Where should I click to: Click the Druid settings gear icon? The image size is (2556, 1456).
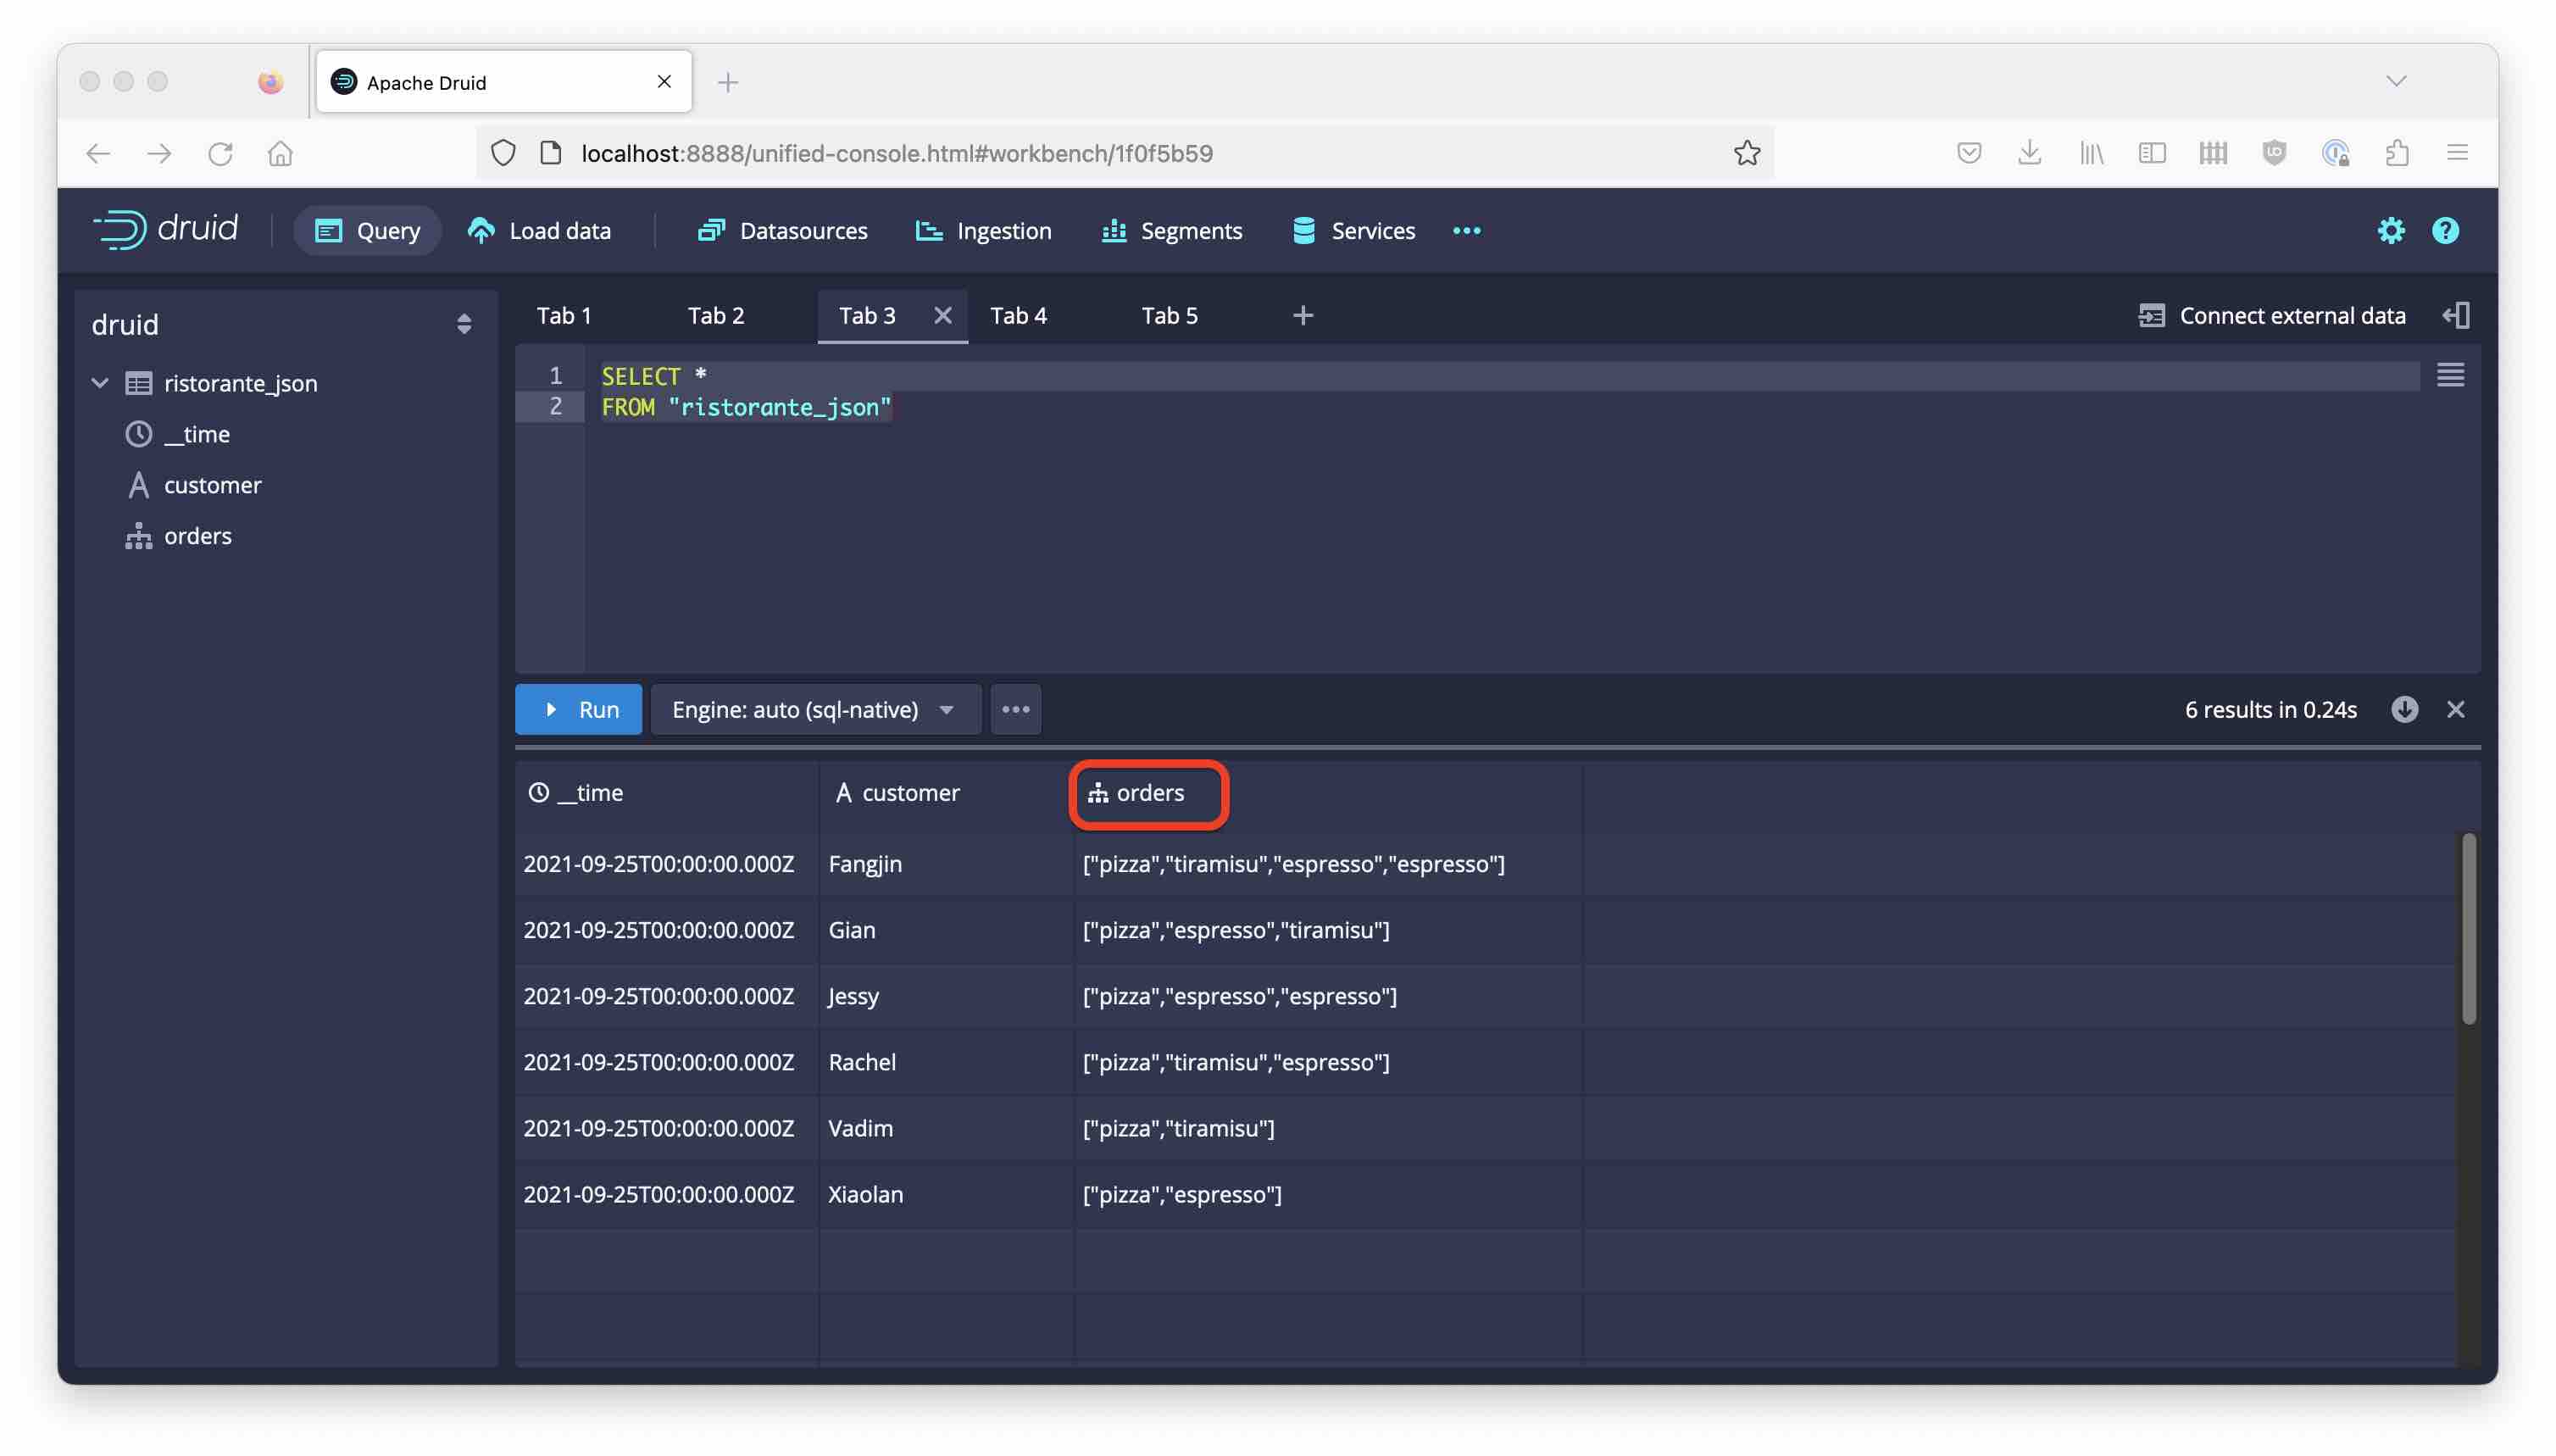pyautogui.click(x=2390, y=231)
